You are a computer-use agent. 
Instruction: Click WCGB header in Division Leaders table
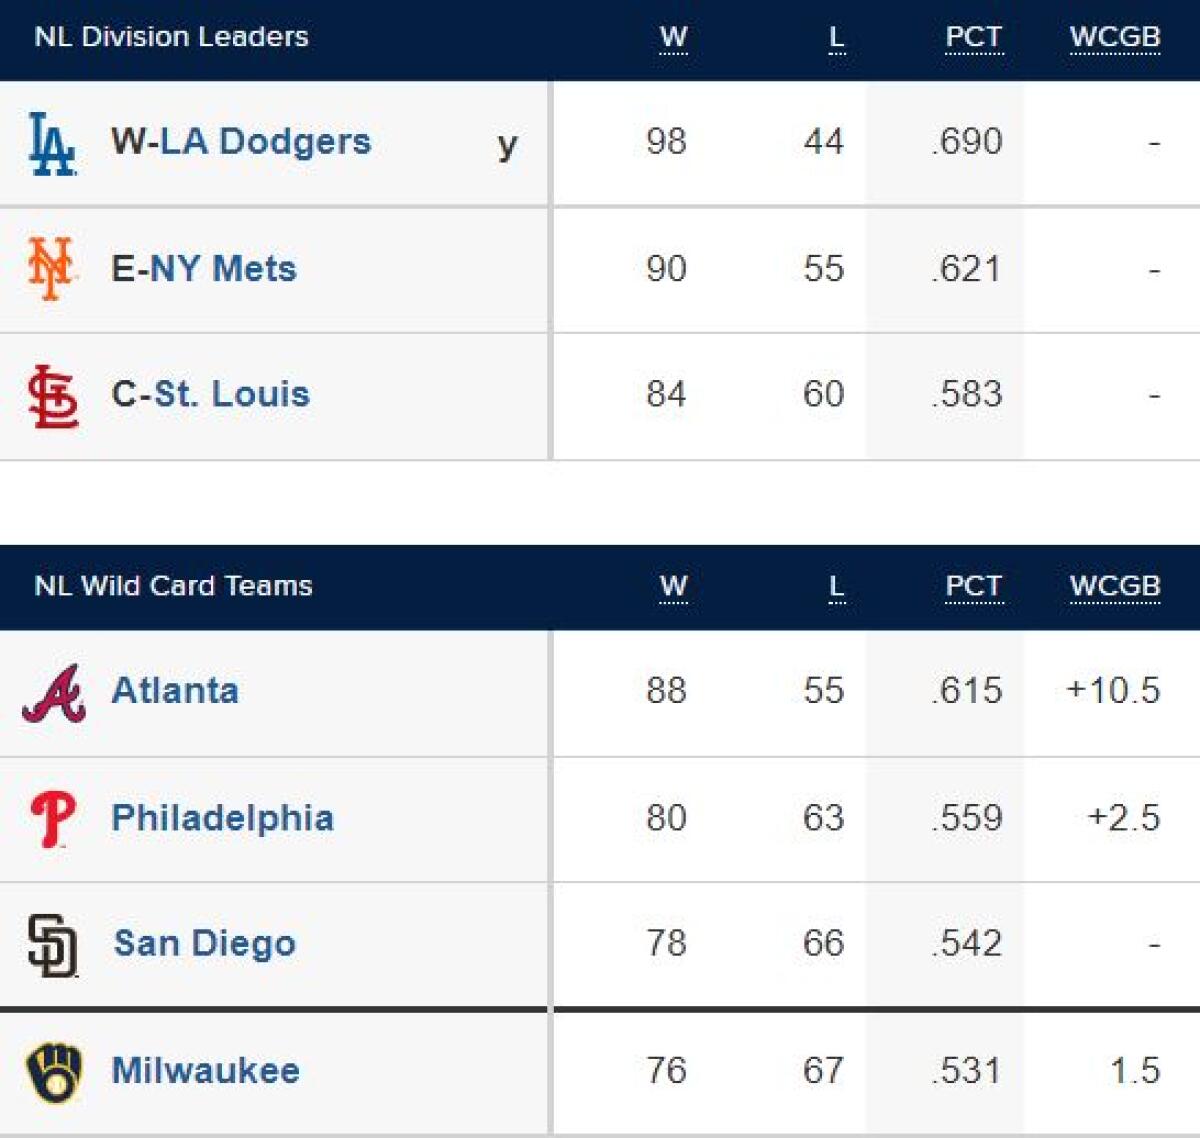(x=1115, y=37)
